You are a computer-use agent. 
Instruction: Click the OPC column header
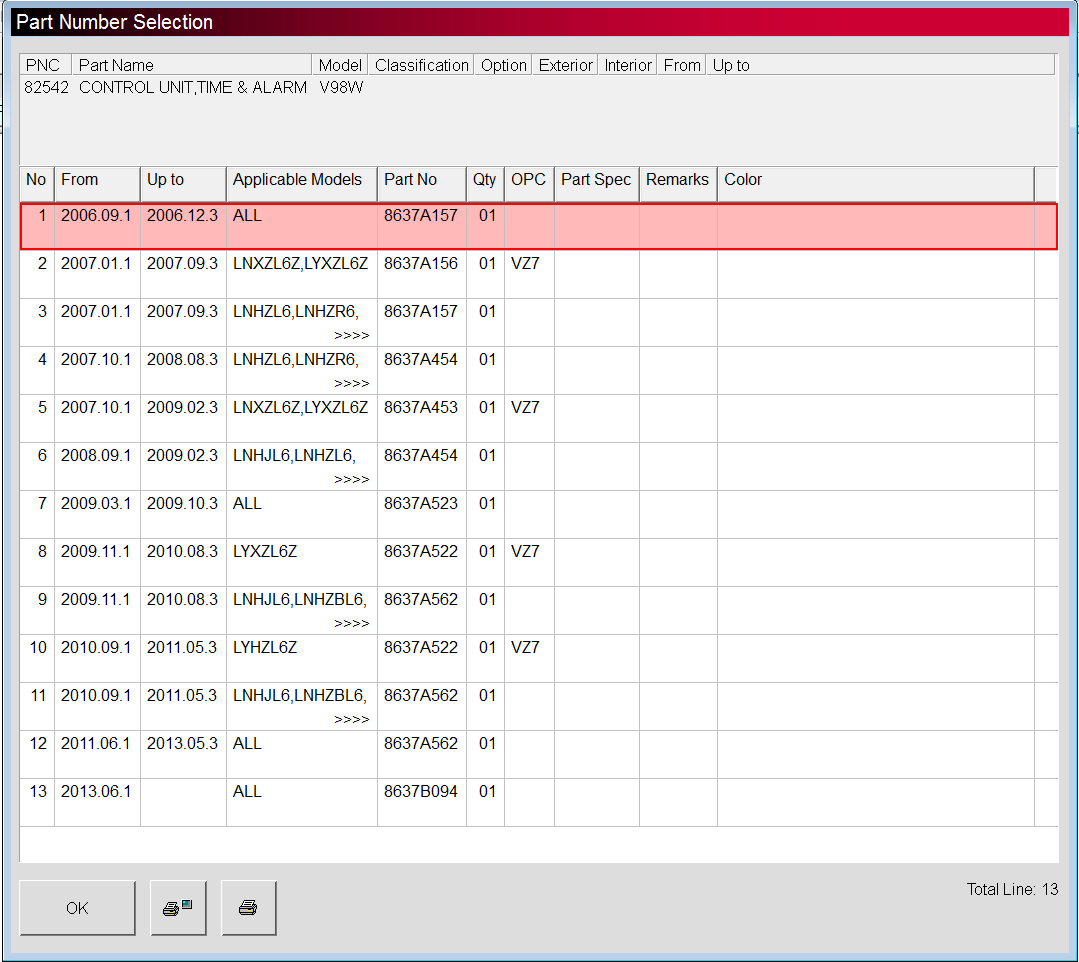pyautogui.click(x=528, y=180)
